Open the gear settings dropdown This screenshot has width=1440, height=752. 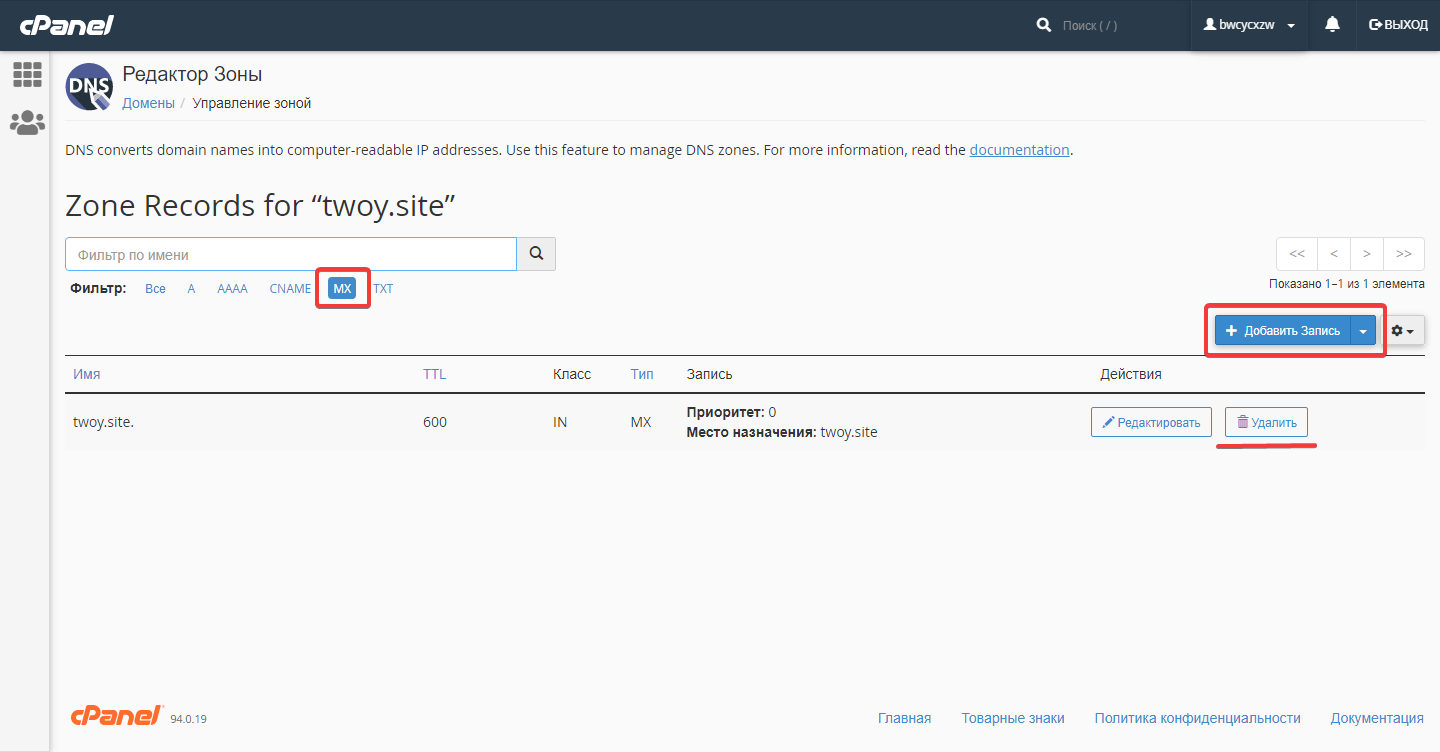(1404, 330)
